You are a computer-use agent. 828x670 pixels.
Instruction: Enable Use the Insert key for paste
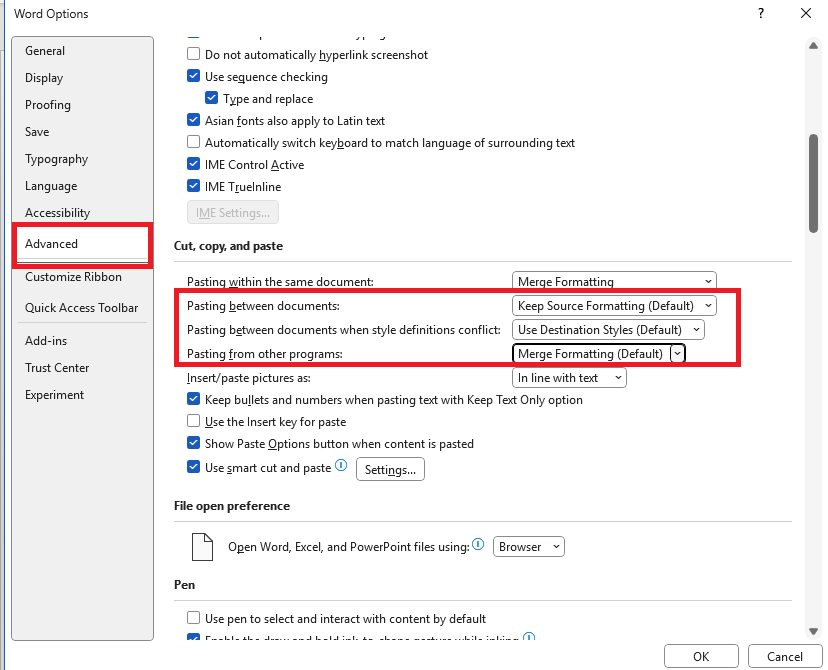[193, 421]
